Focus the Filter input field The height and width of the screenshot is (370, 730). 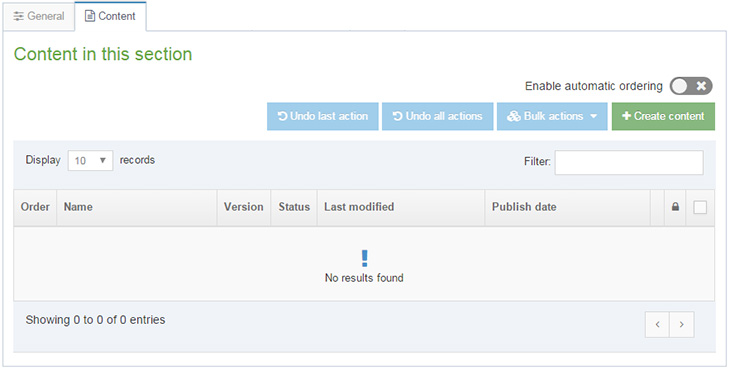click(x=629, y=162)
